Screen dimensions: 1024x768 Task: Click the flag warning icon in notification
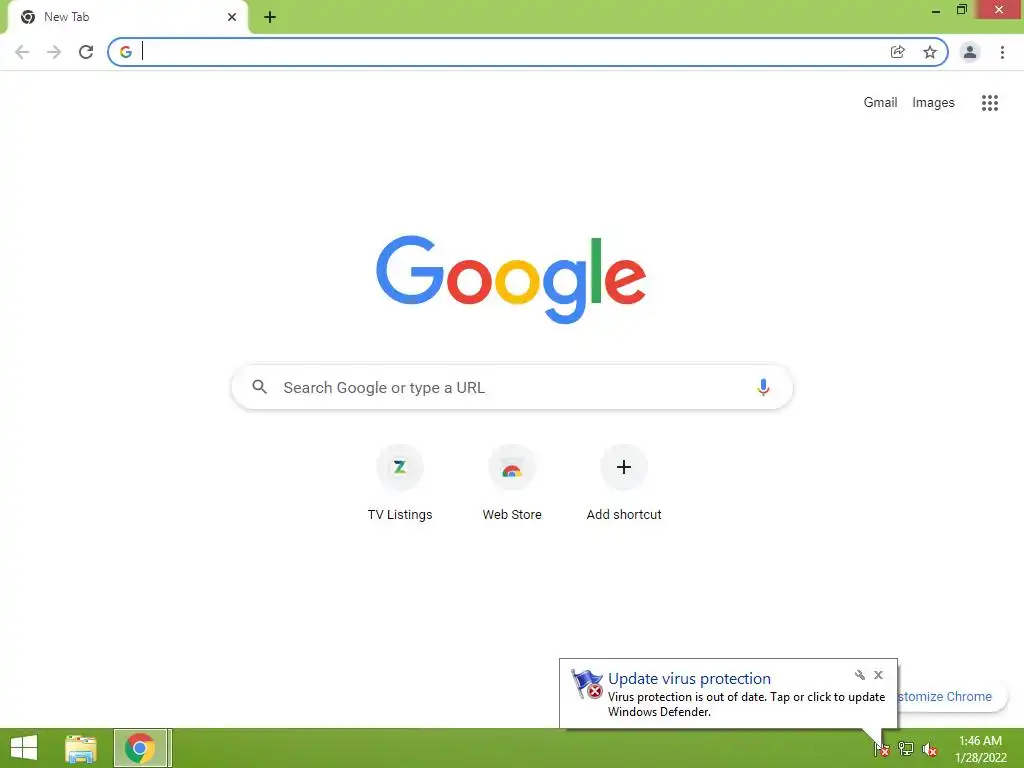(586, 684)
